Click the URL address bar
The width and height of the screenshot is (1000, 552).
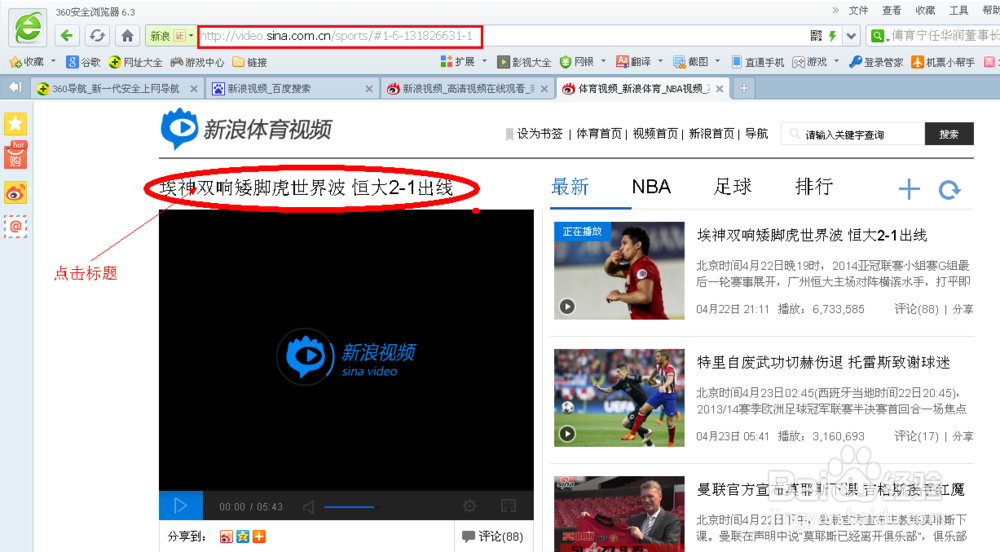coord(340,36)
